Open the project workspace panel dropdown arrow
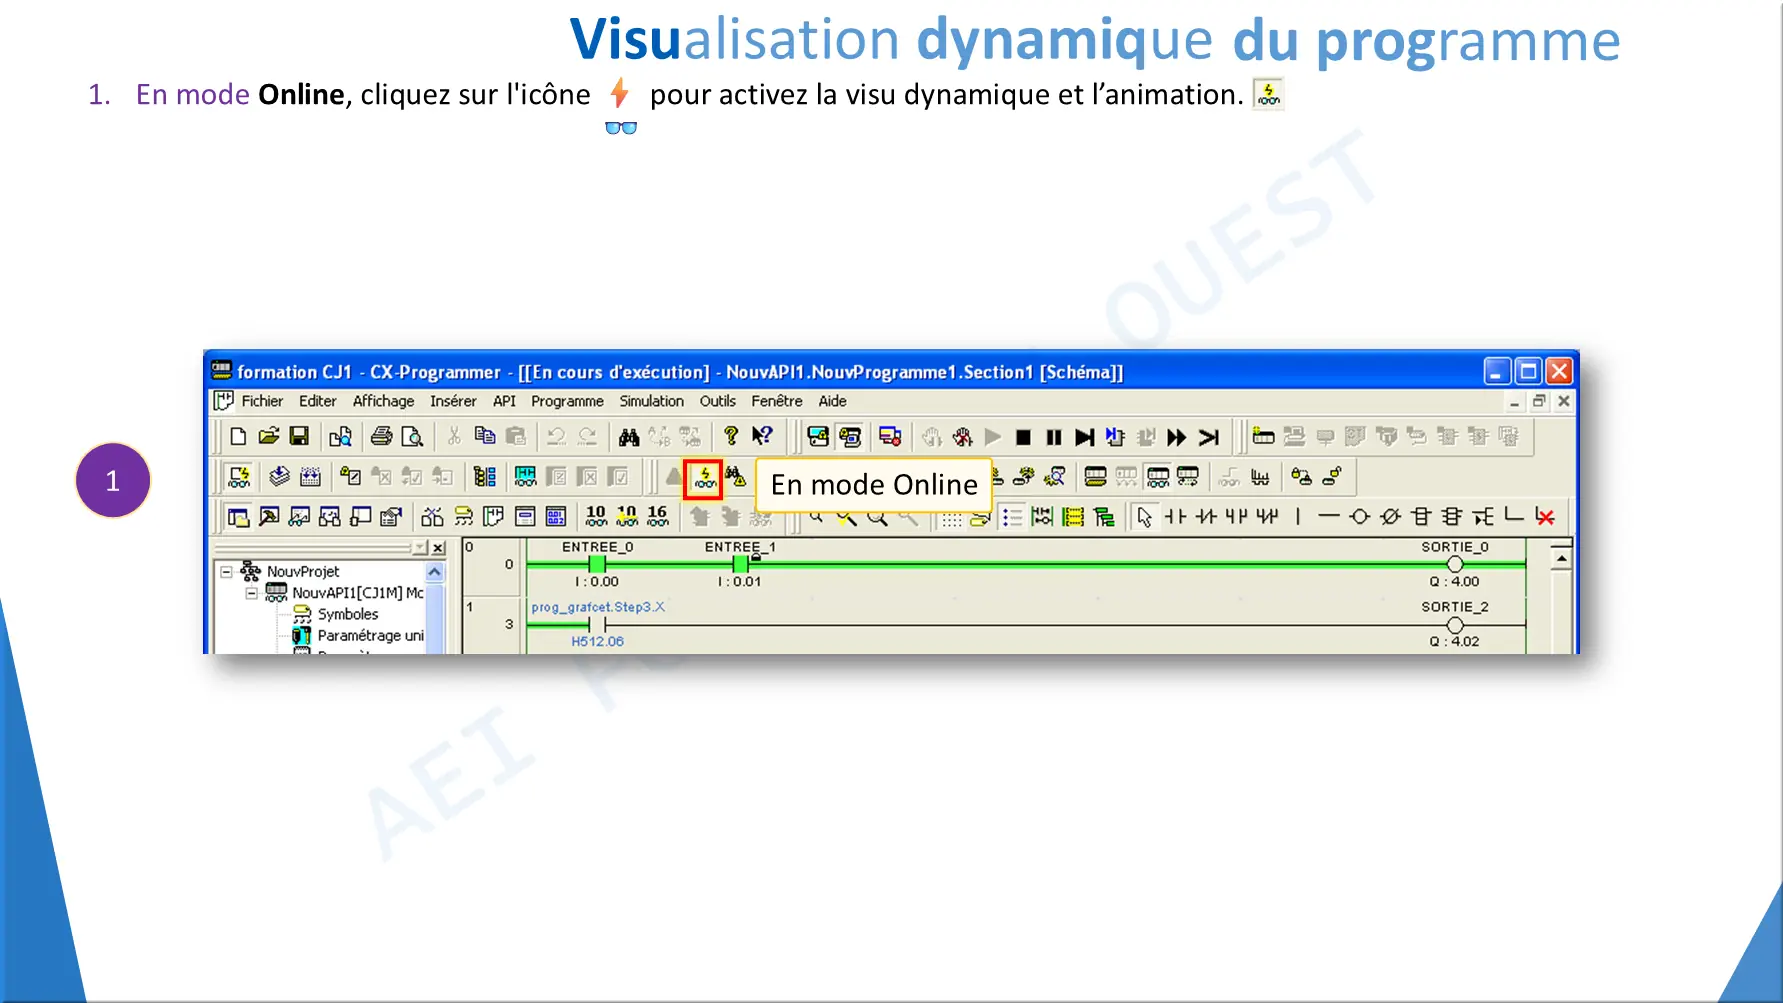 [420, 548]
